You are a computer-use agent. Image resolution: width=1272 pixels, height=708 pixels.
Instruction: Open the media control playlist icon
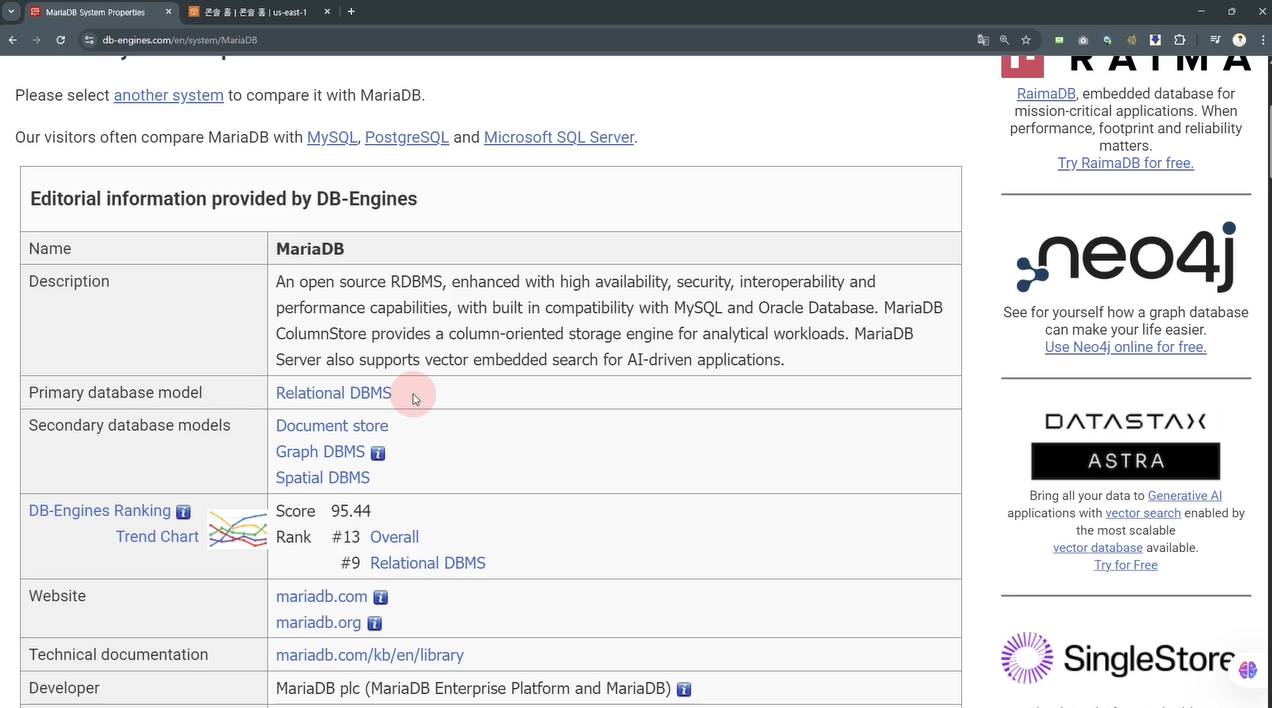(x=1215, y=40)
